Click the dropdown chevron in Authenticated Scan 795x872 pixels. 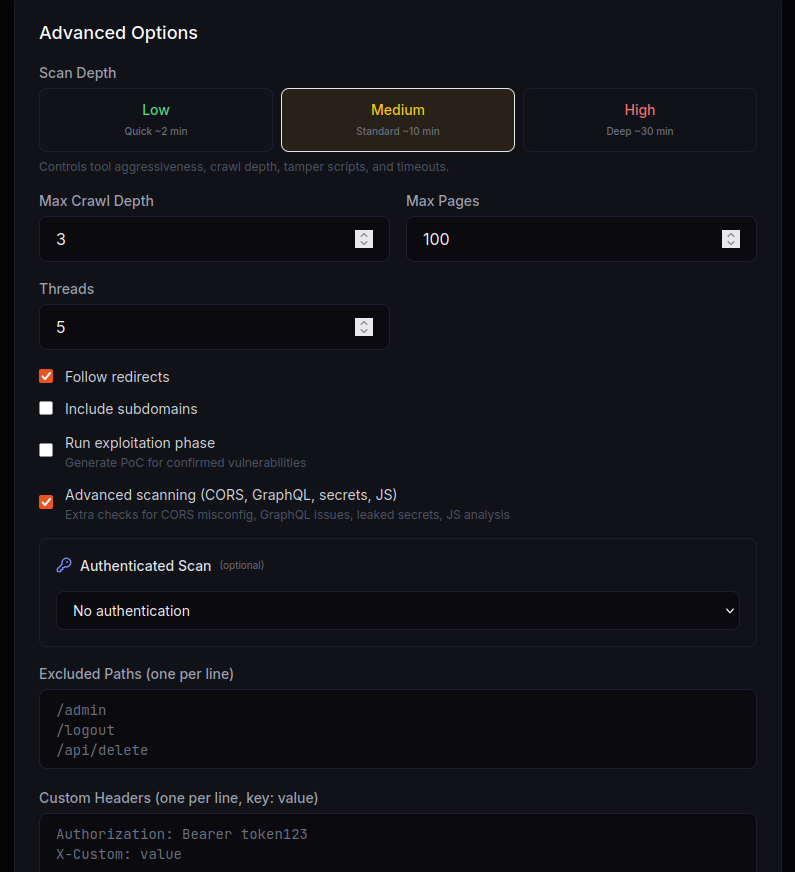point(729,611)
